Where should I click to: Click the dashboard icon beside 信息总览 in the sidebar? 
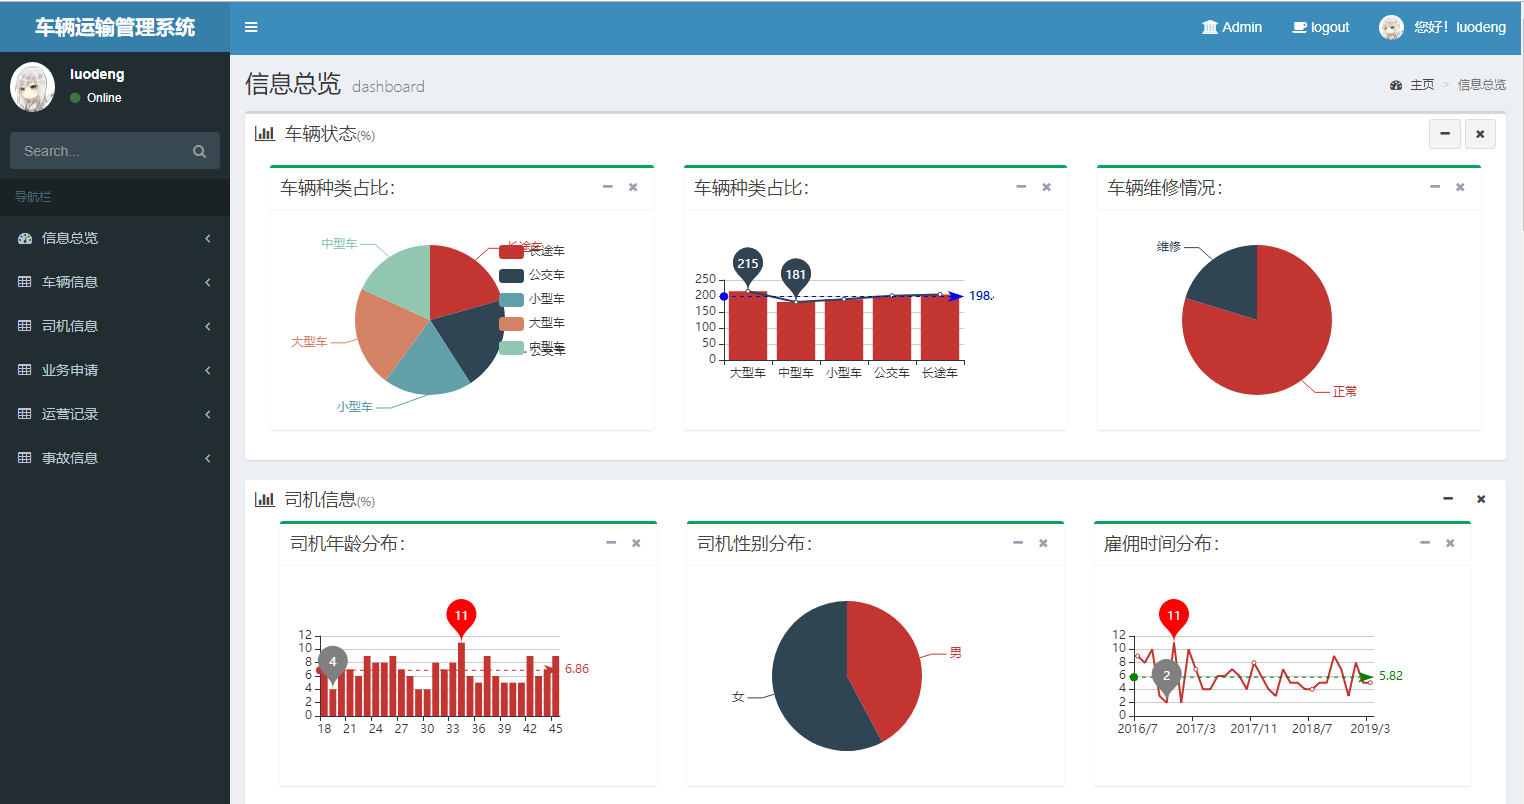click(25, 238)
